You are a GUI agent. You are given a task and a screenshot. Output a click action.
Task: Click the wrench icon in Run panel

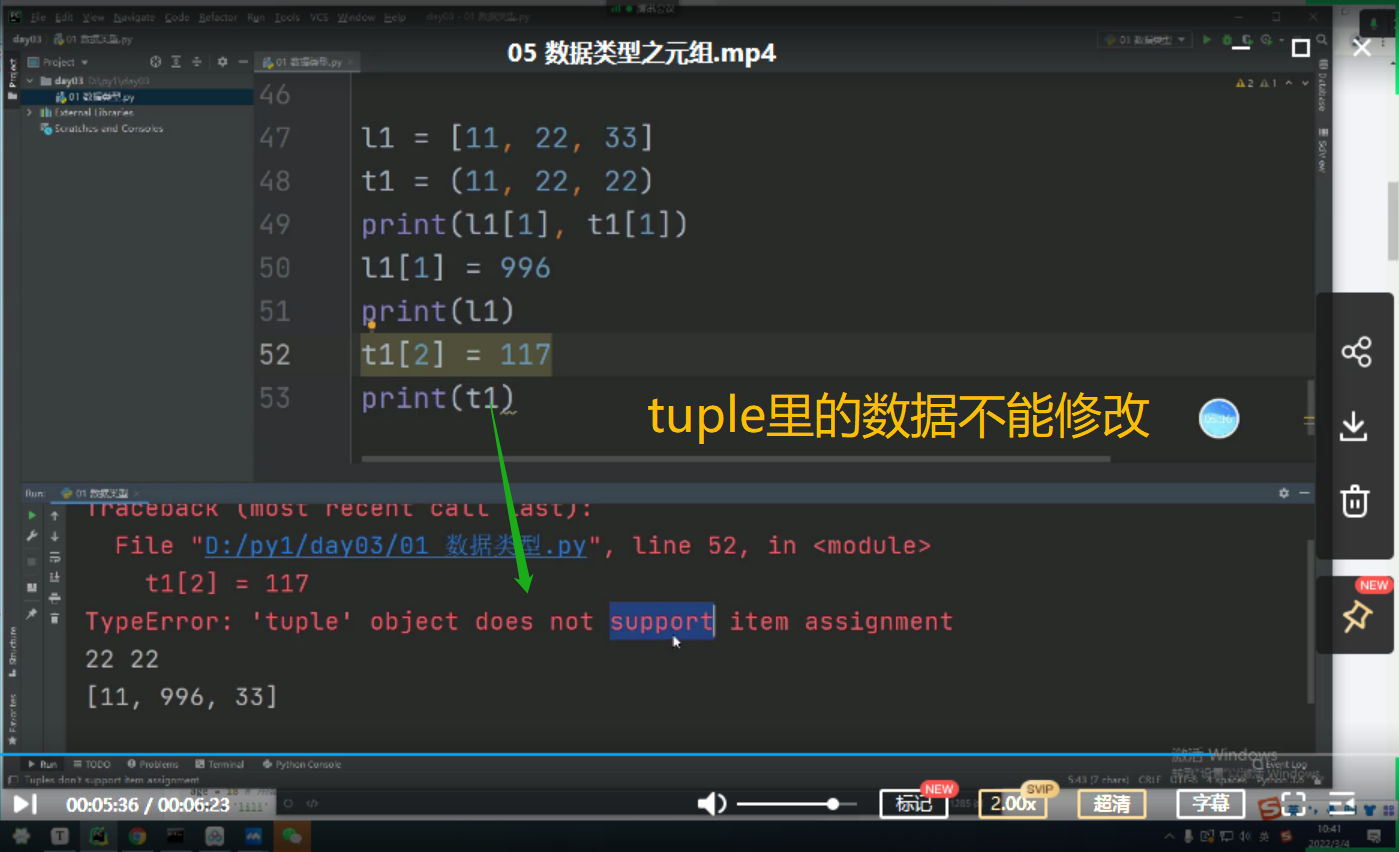(x=32, y=537)
